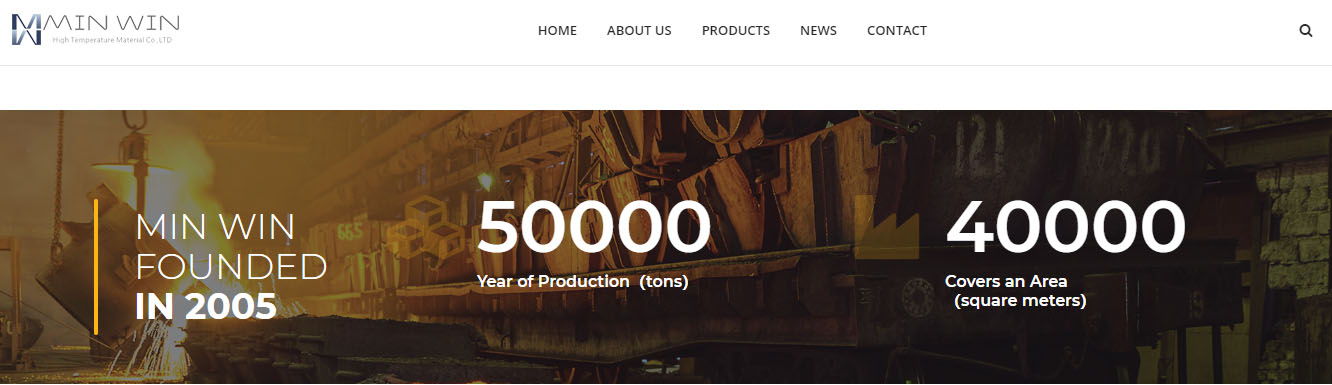1332x385 pixels.
Task: Open the PRODUCTS menu
Action: [x=736, y=31]
